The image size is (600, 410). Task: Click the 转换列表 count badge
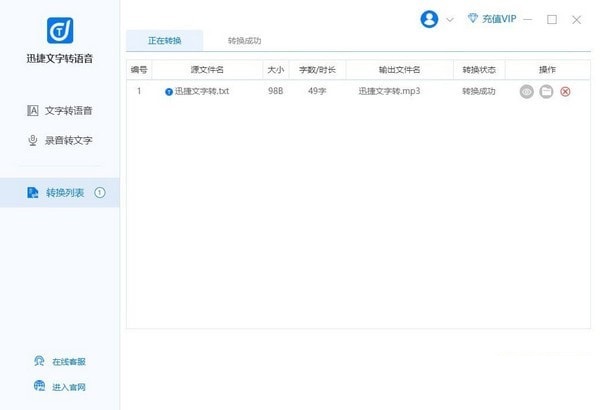[100, 192]
